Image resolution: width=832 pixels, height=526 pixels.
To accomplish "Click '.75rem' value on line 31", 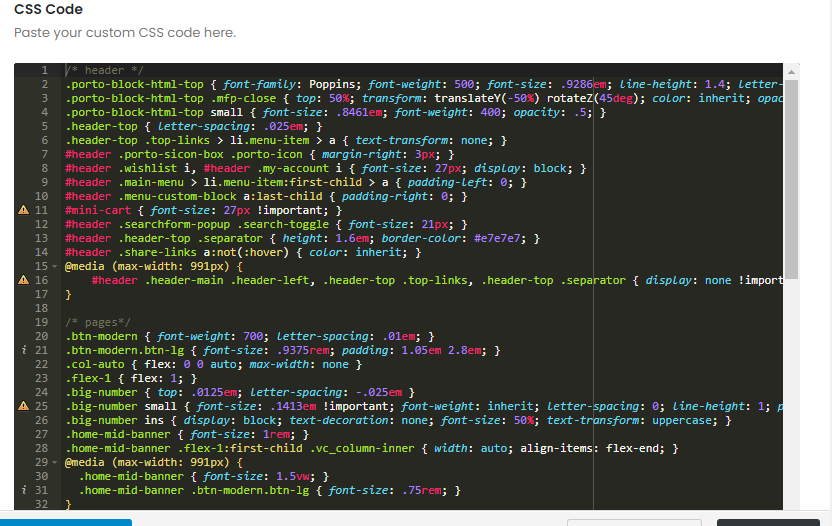I will click(x=421, y=490).
